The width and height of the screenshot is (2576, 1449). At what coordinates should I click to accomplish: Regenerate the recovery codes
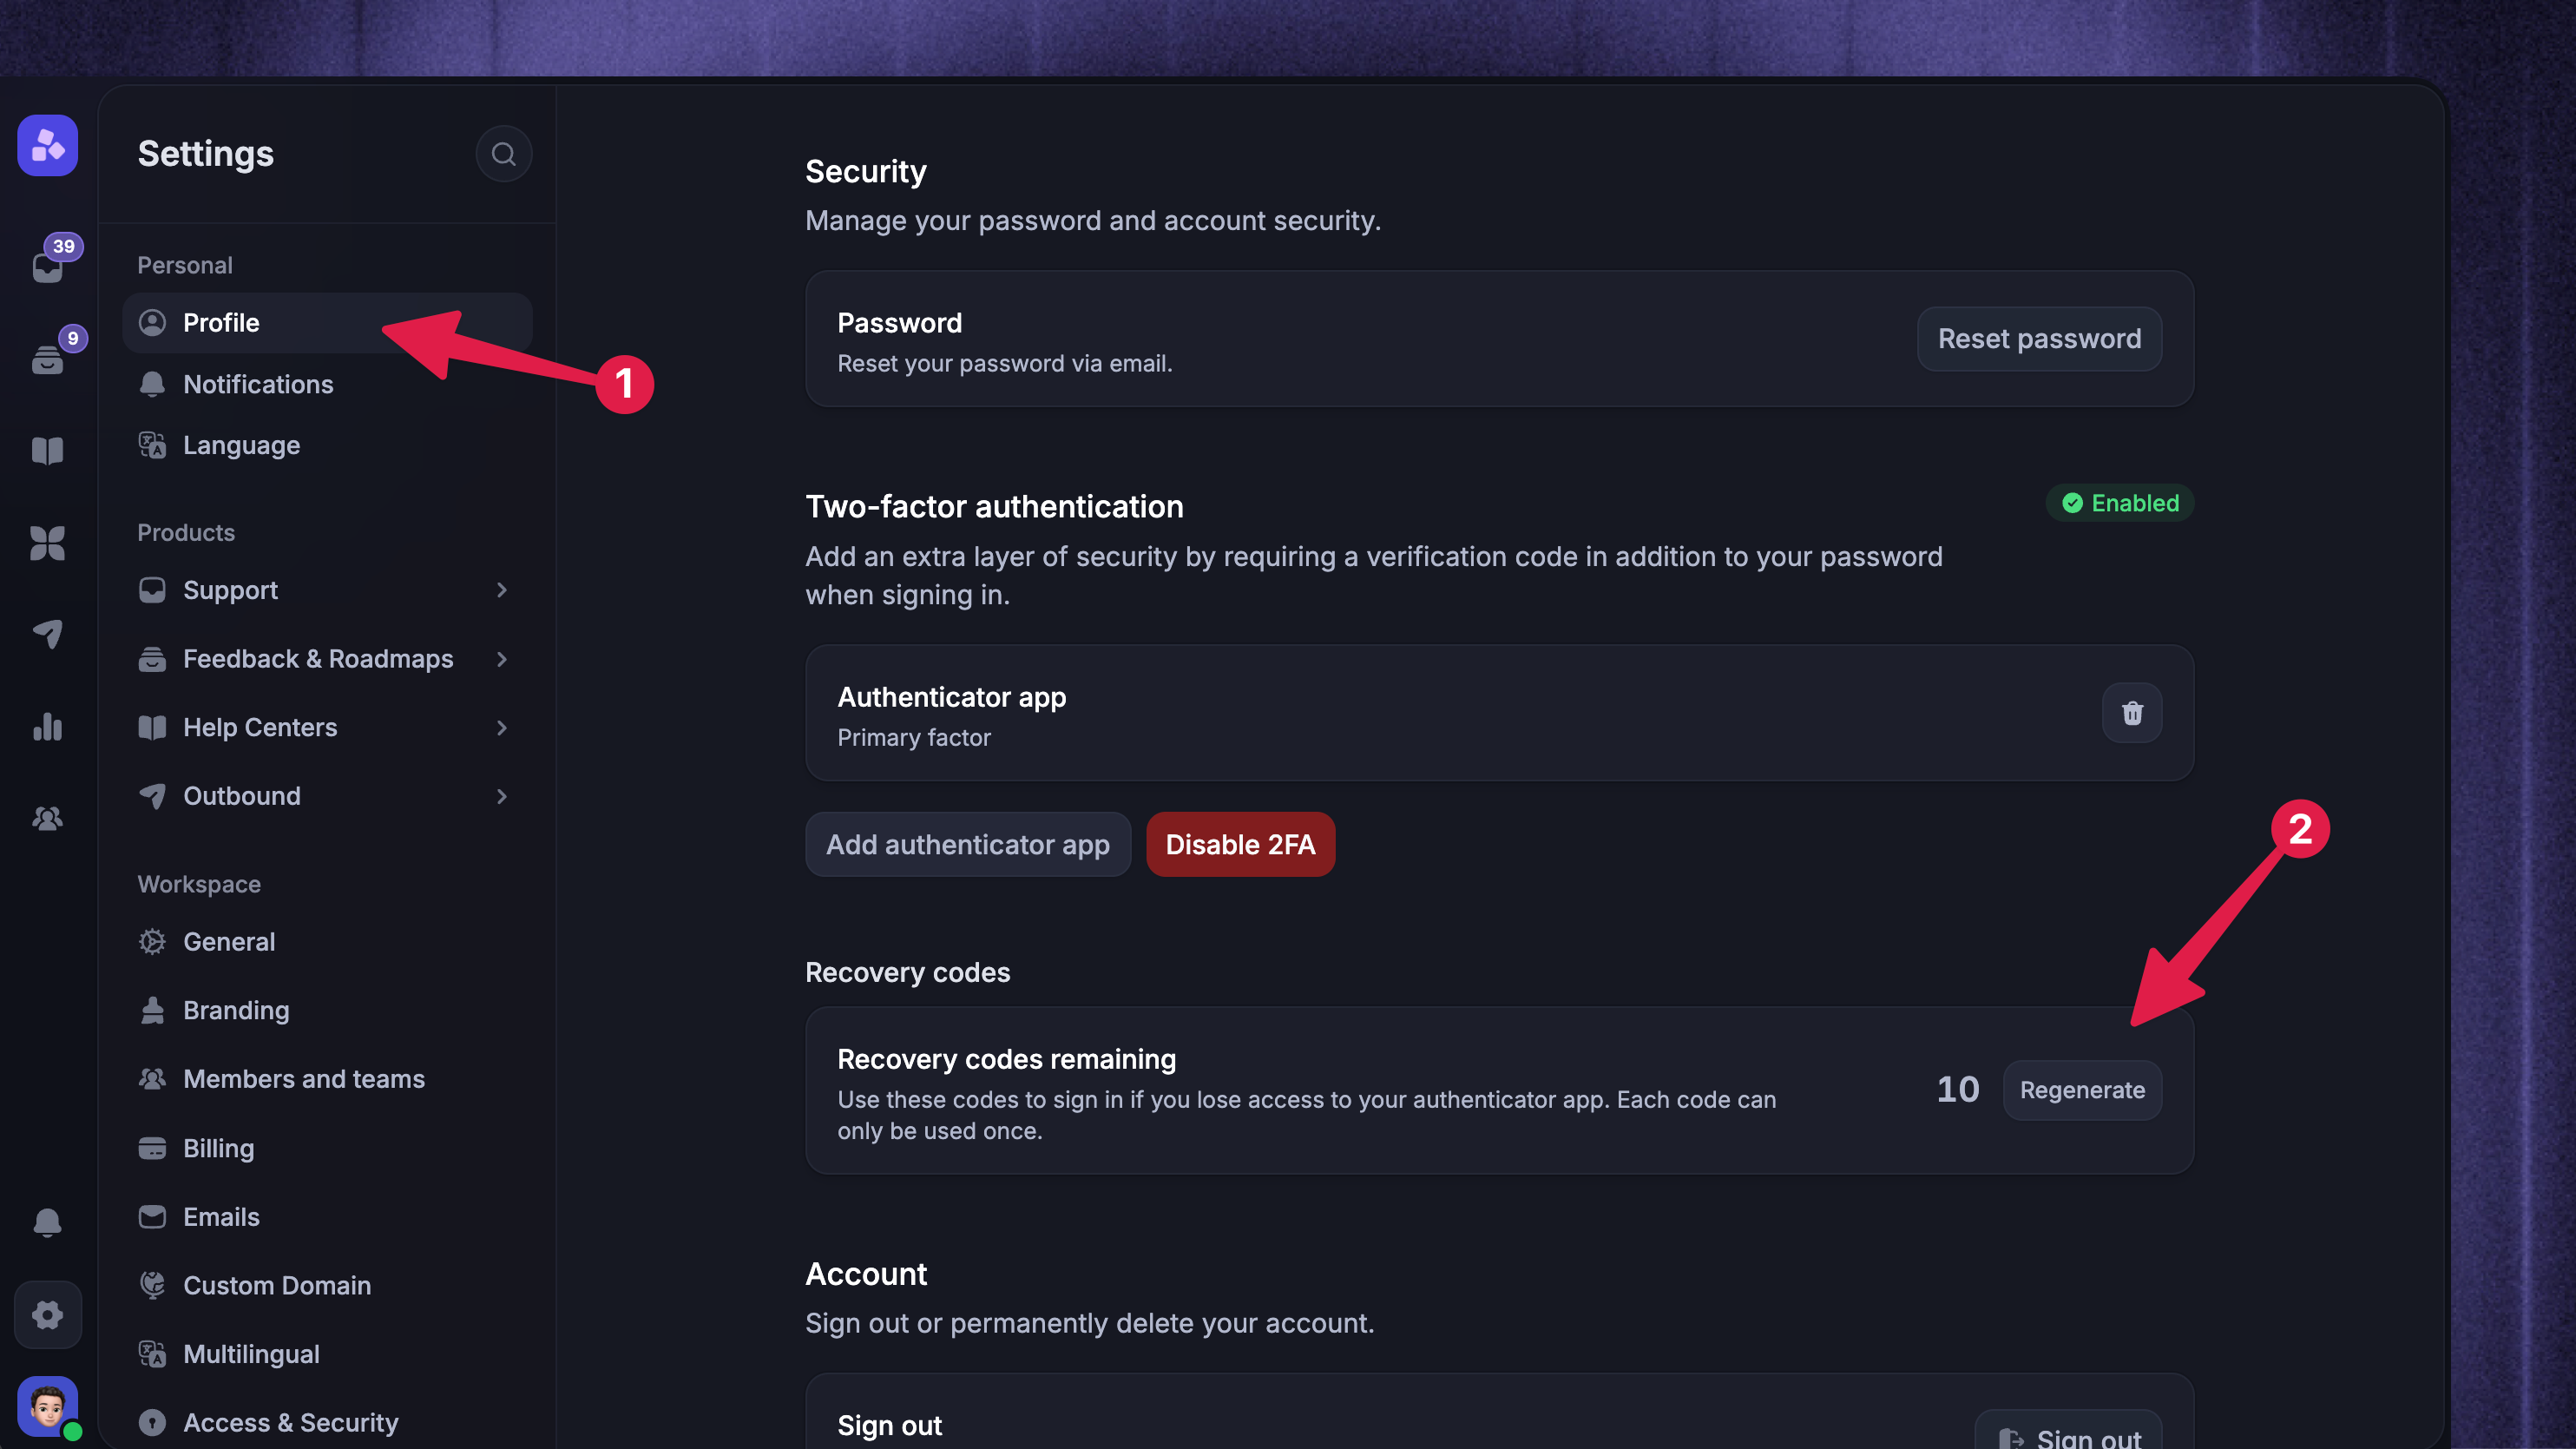(x=2082, y=1090)
